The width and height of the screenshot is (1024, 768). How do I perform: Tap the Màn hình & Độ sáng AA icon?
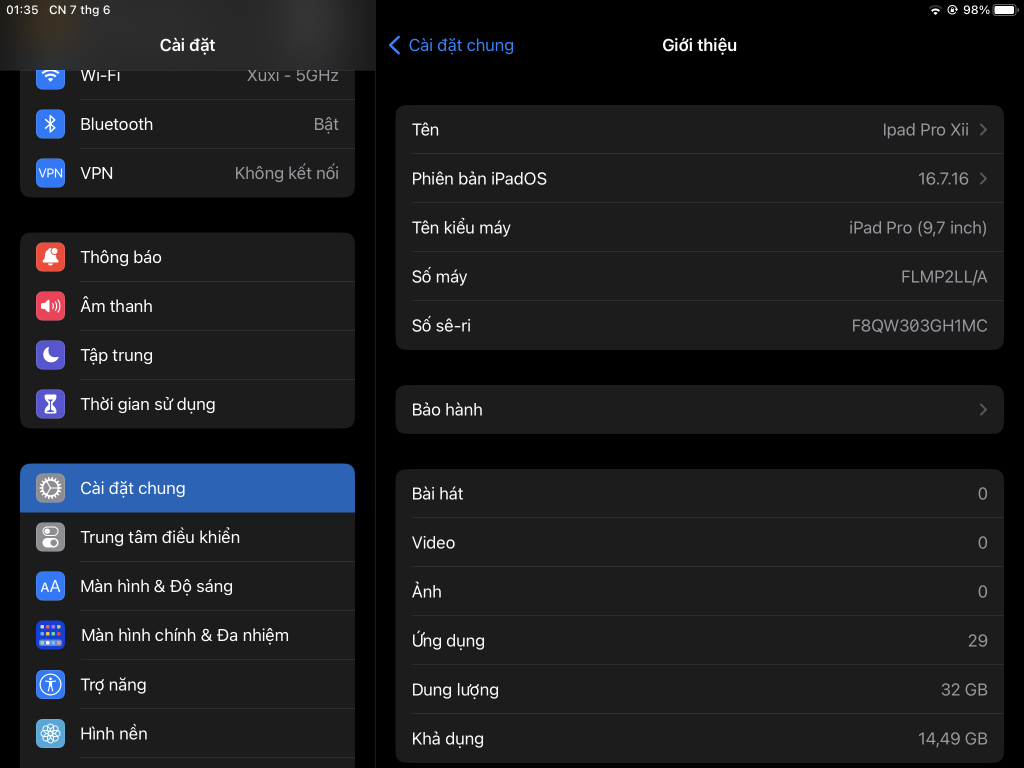[50, 586]
